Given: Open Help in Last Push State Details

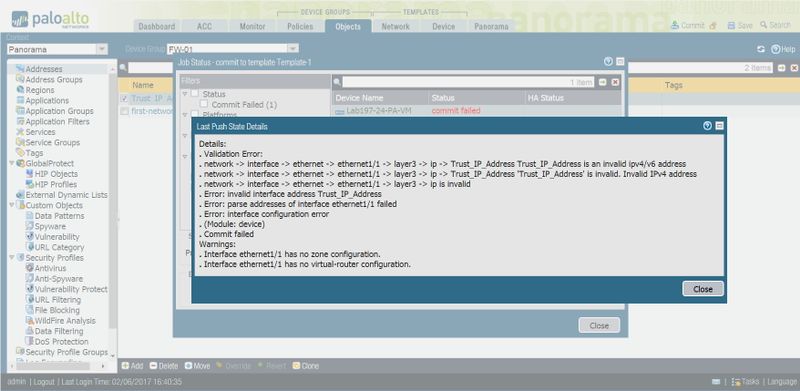Looking at the screenshot, I should click(x=707, y=126).
